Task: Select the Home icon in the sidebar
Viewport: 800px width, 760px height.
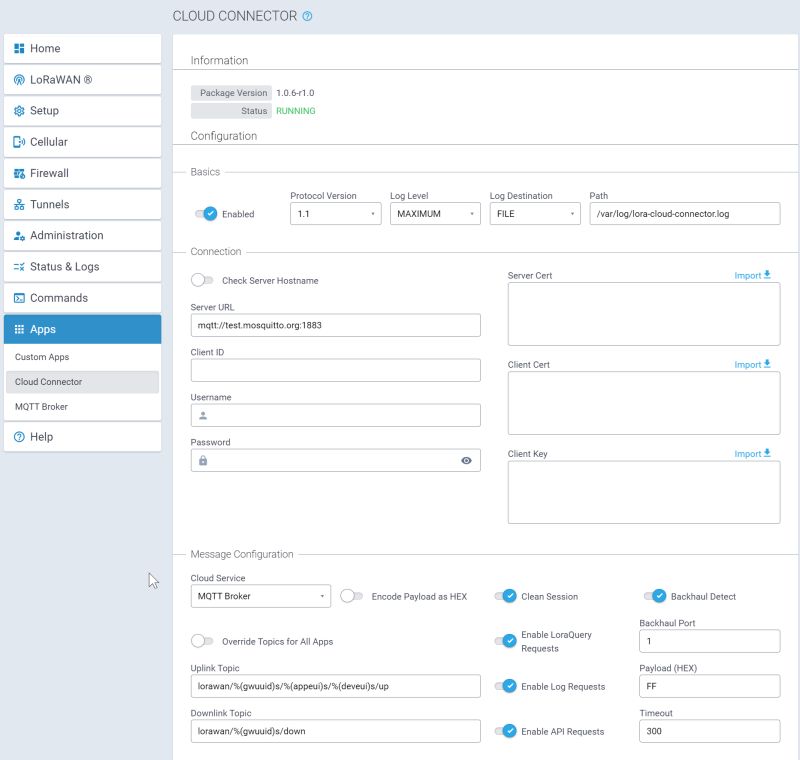Action: tap(18, 48)
